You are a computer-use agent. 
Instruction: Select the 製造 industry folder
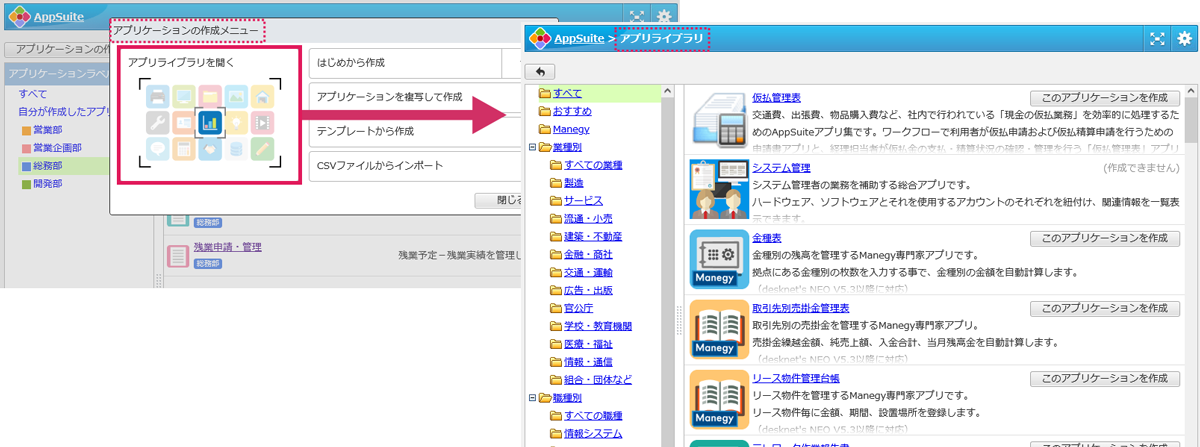click(573, 183)
